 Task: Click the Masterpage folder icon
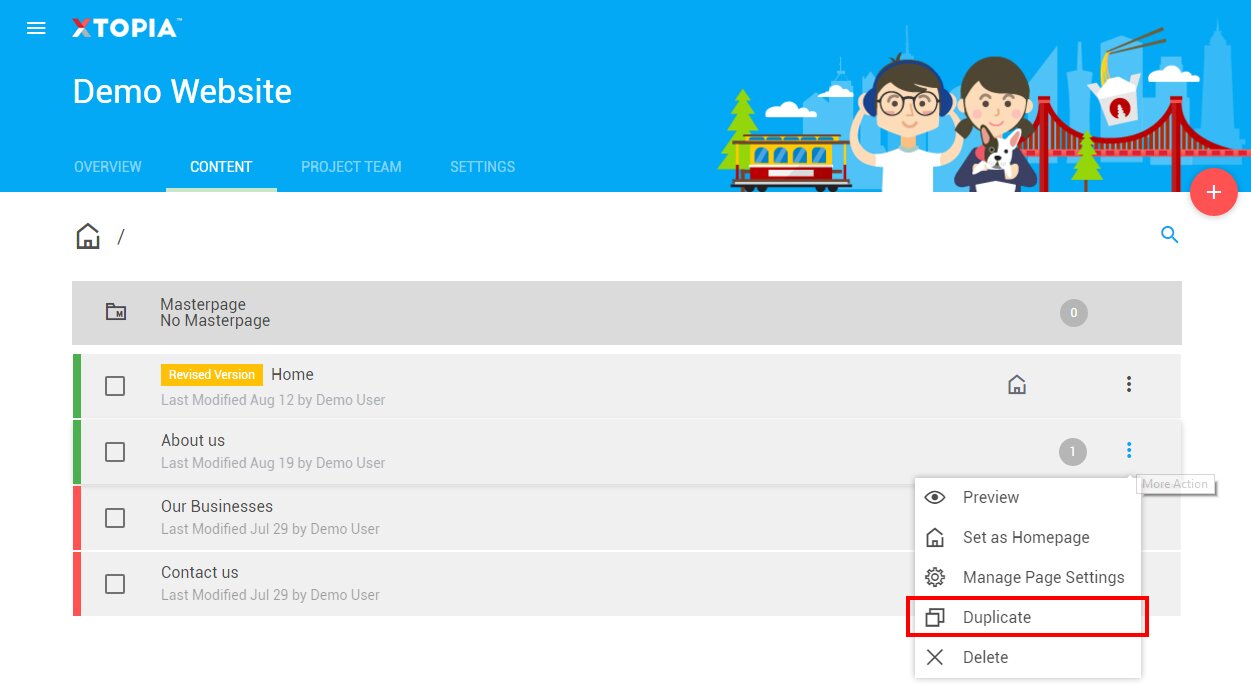[116, 312]
